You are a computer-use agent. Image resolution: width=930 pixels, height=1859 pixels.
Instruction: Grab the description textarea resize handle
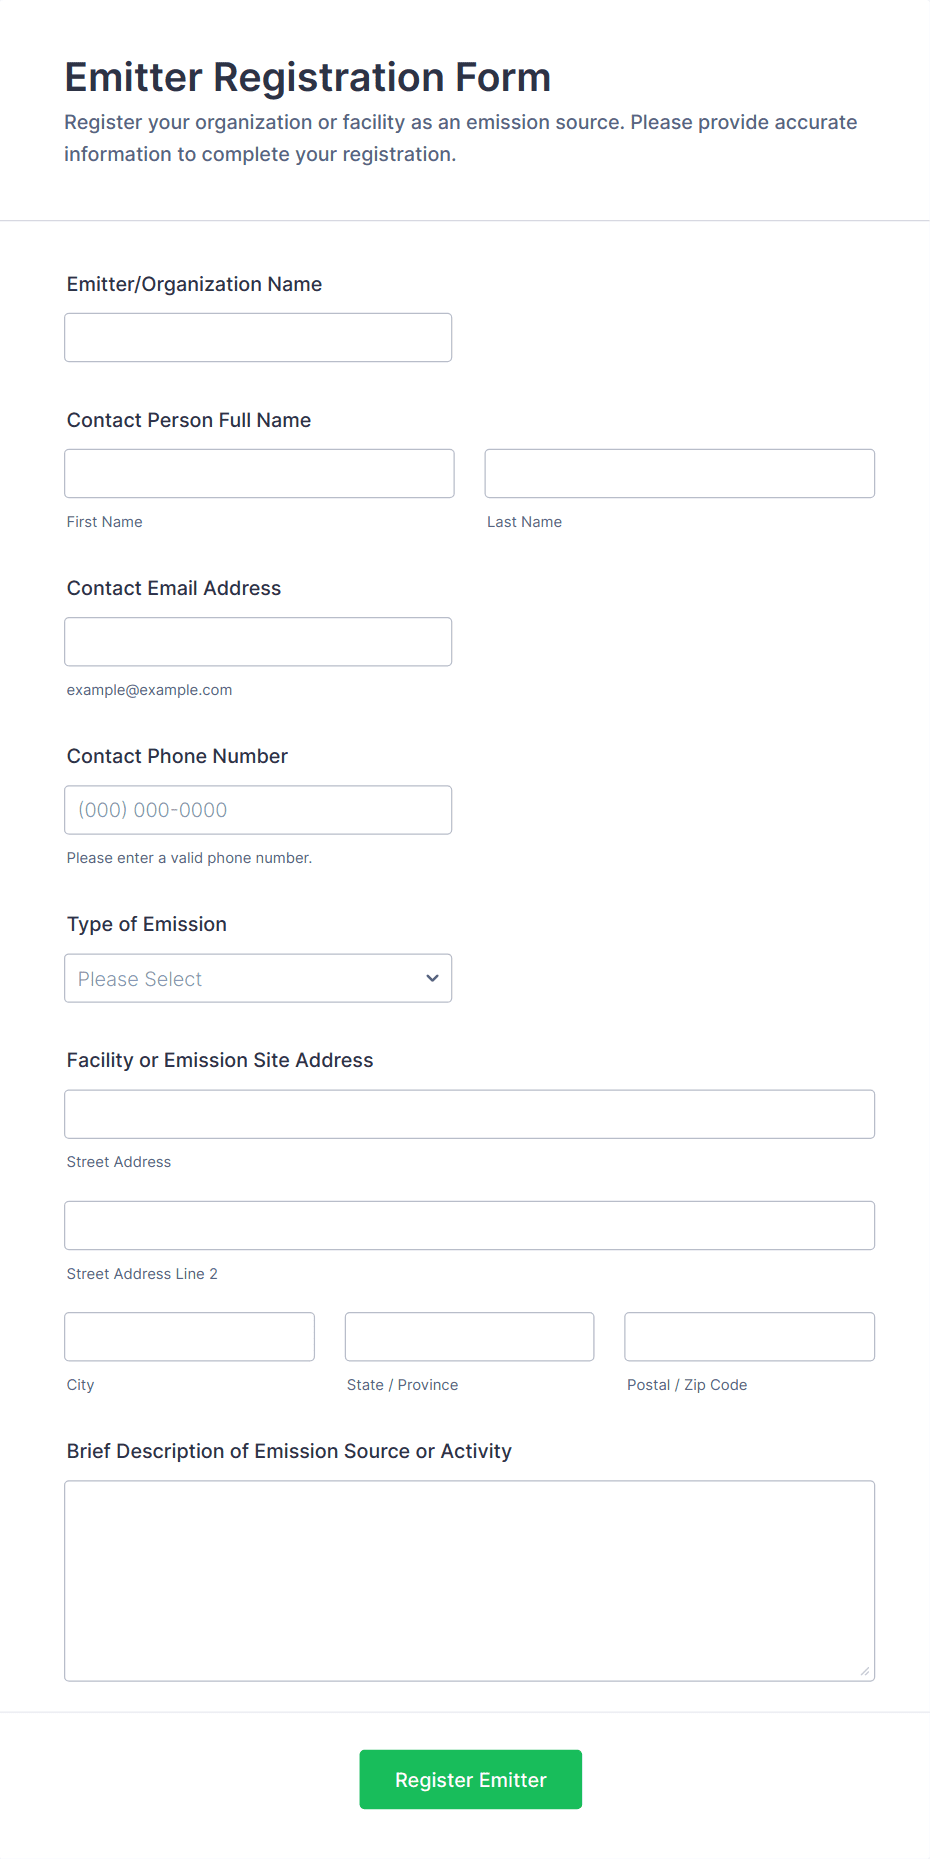(x=865, y=1671)
